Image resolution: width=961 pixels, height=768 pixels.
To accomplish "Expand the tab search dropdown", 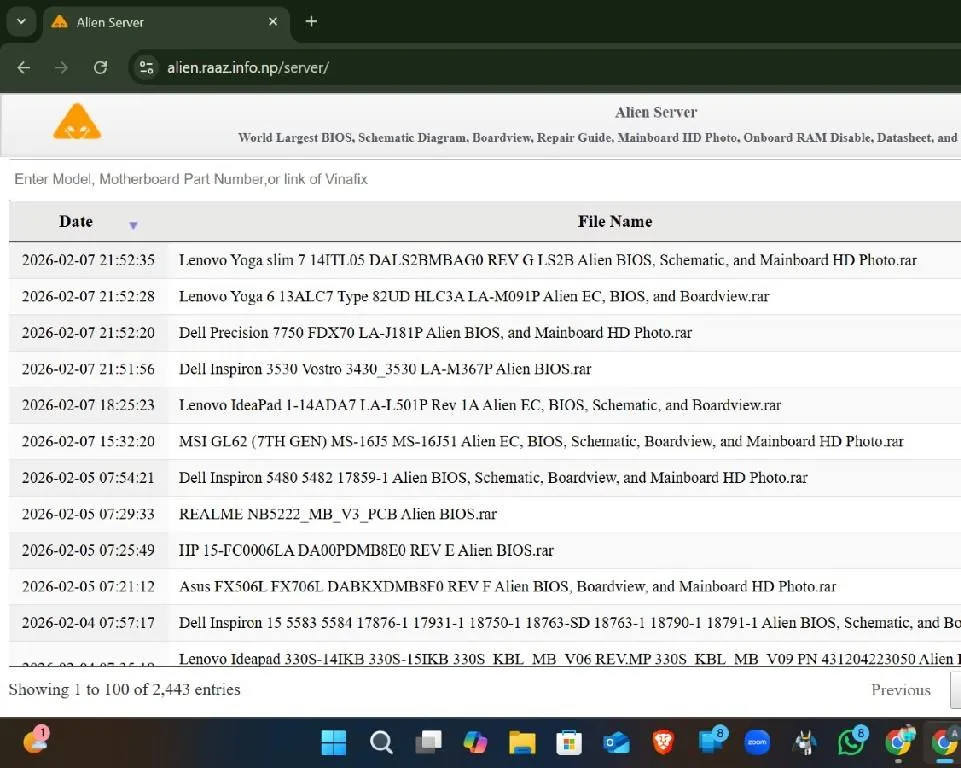I will point(23,21).
